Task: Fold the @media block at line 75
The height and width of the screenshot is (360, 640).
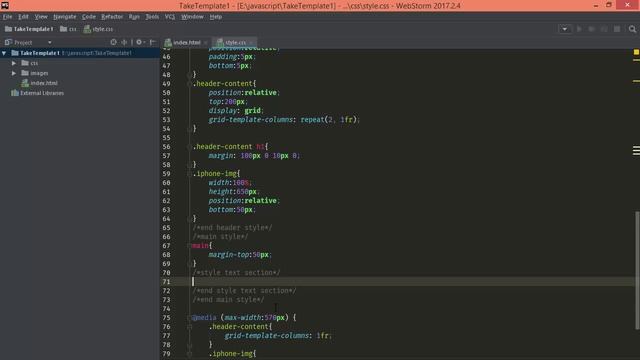Action: click(189, 318)
